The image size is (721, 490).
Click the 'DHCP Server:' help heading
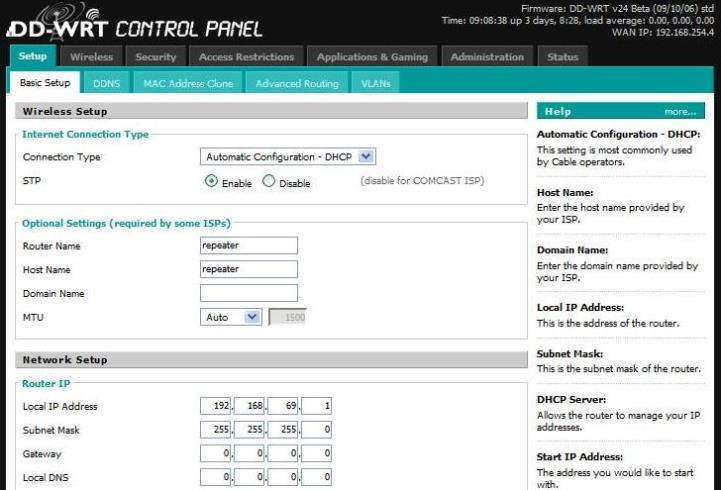(x=571, y=399)
